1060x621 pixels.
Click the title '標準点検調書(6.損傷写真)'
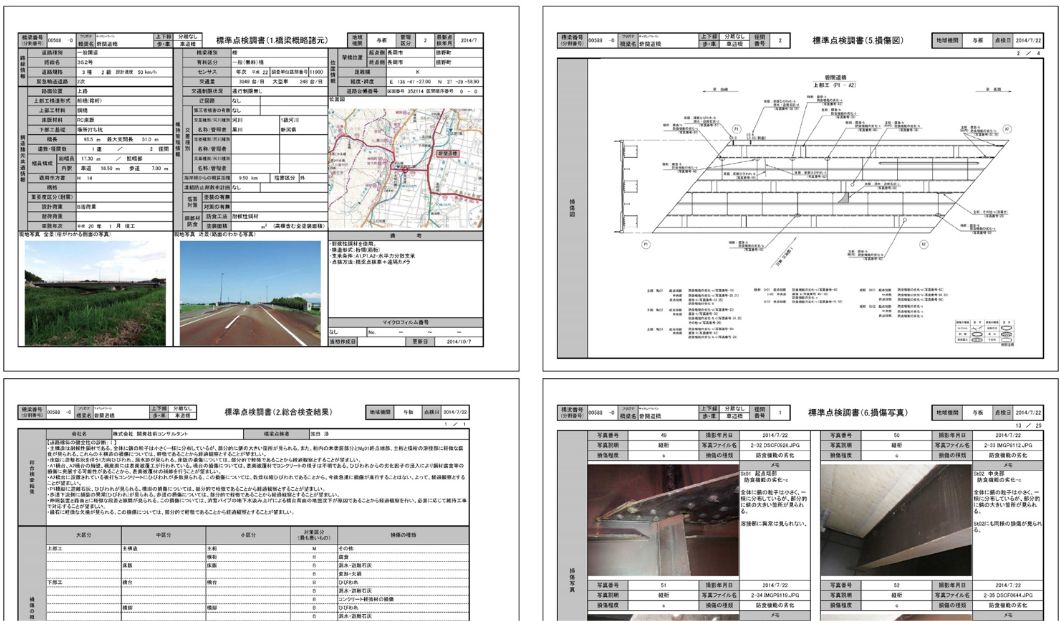coord(858,412)
